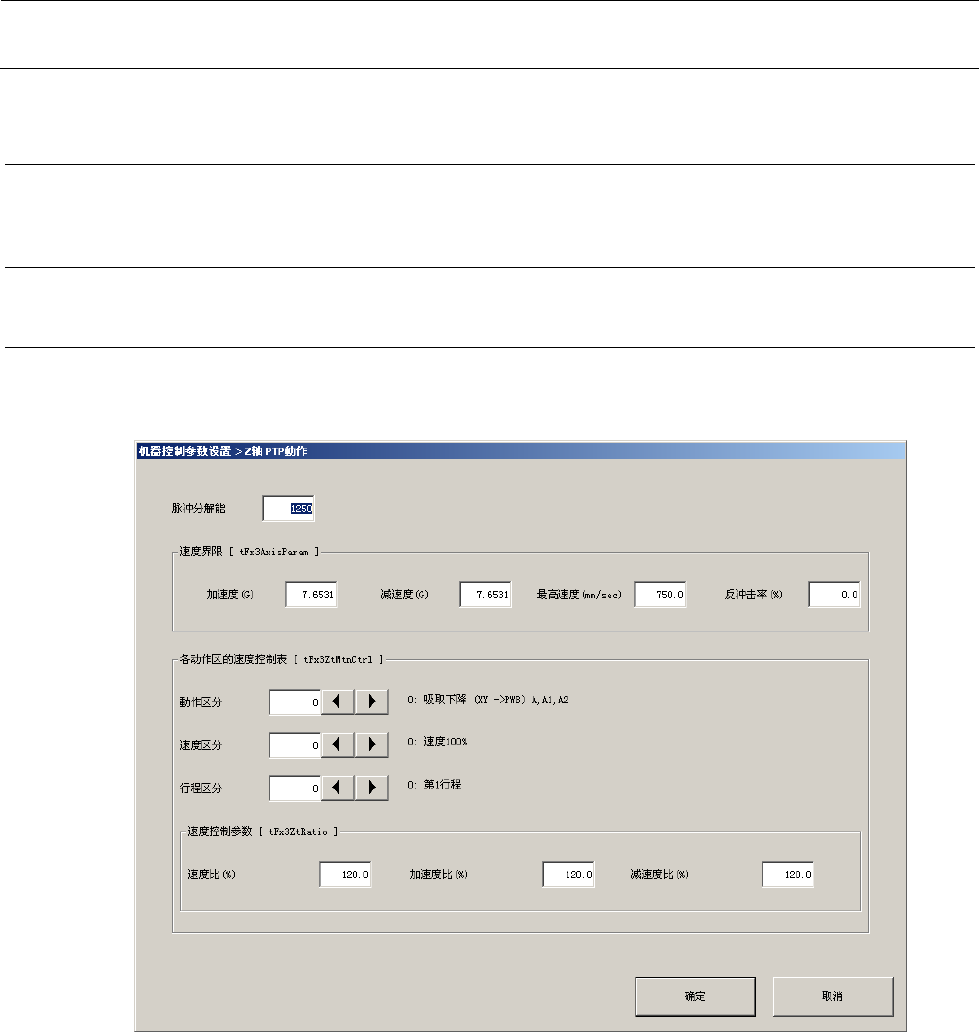
Task: Click the dialog title bar 机器控制参数设置
Action: 520,451
